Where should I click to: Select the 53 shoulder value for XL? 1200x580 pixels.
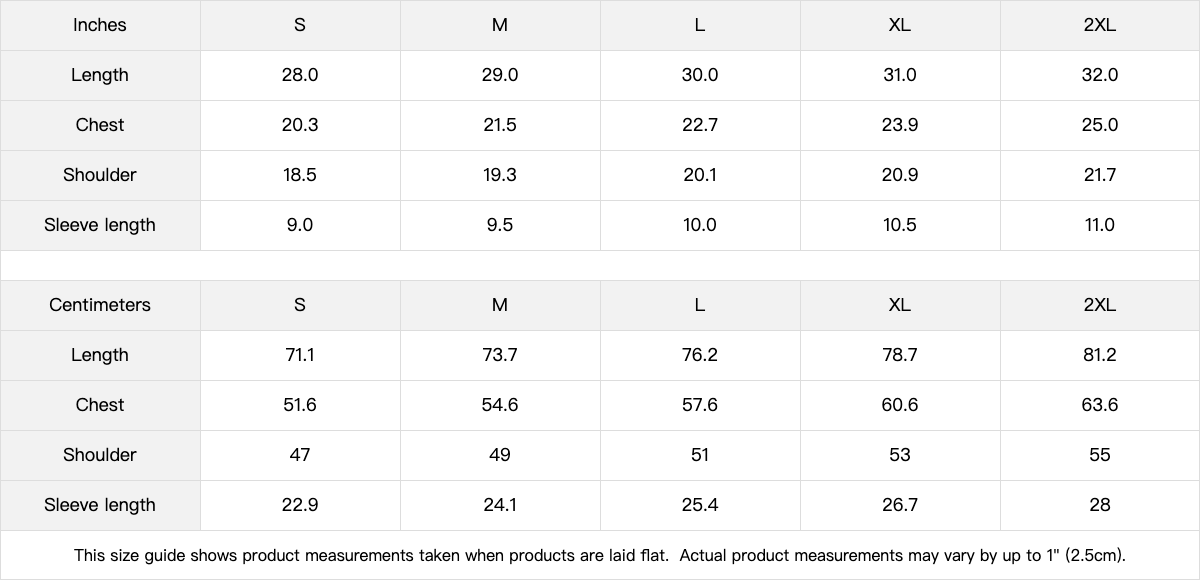900,455
